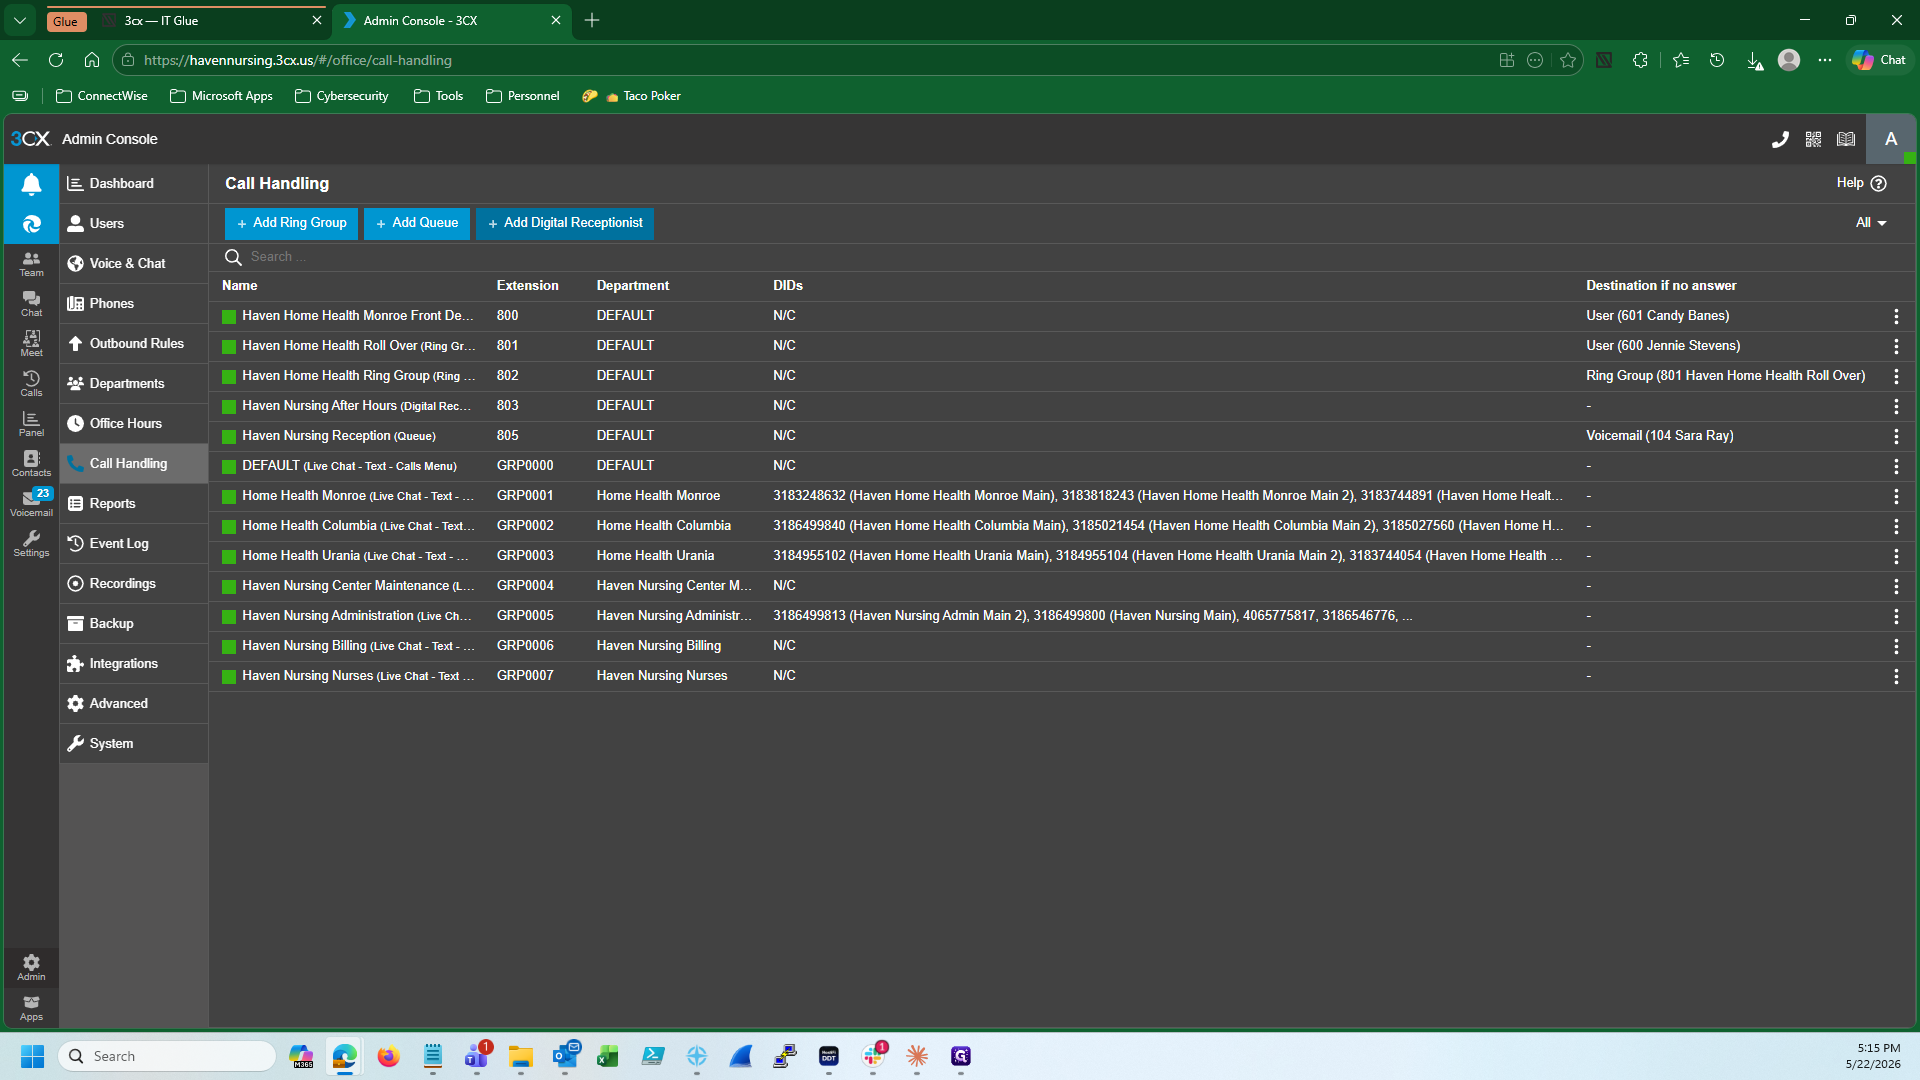Open Haven Nursing Nurses row
1920x1080 pixels.
pos(1062,676)
